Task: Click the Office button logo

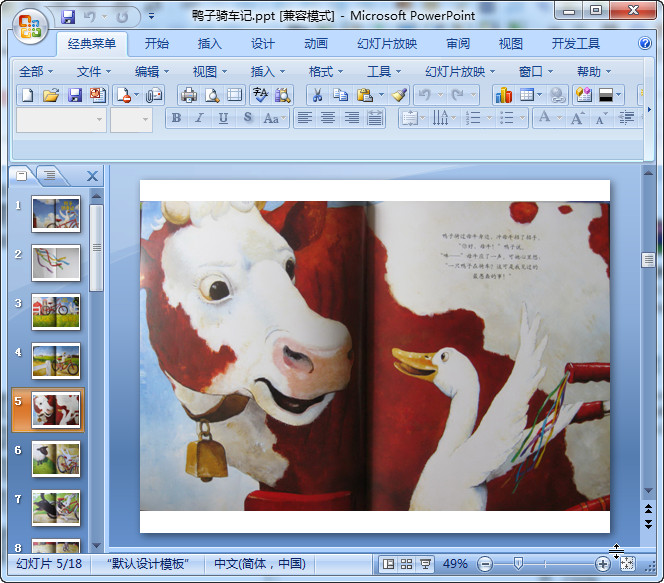Action: pos(30,26)
